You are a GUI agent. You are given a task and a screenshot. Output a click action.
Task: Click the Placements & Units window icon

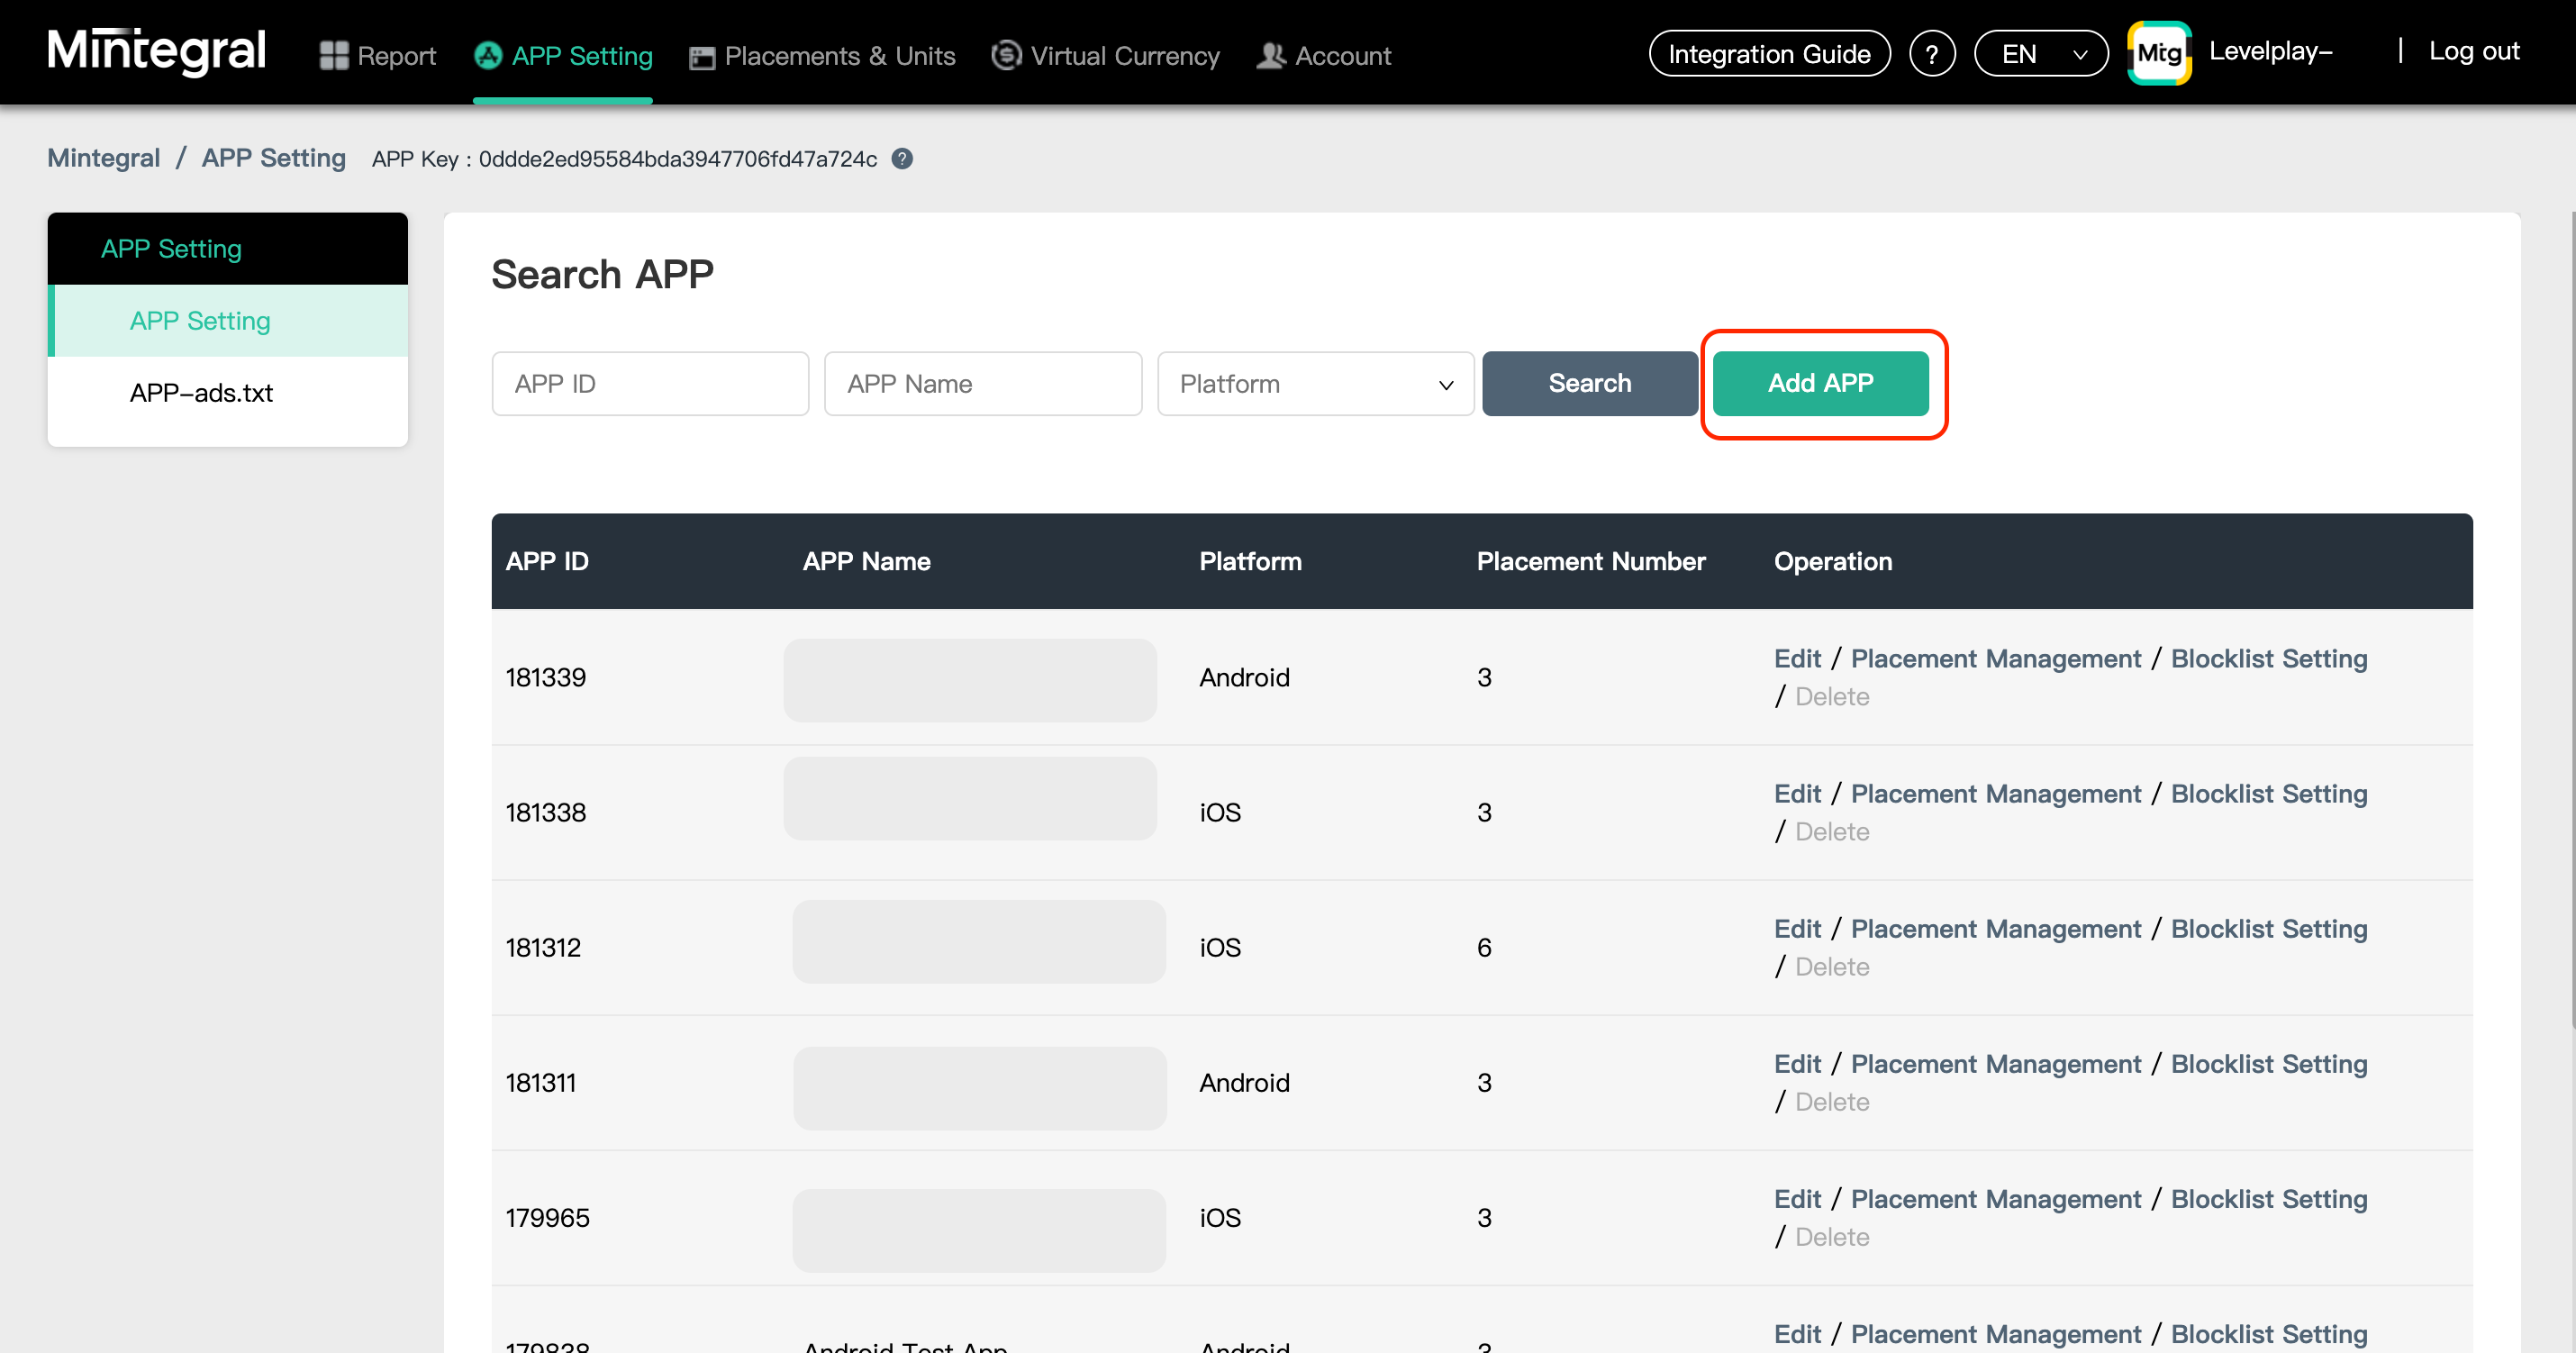coord(702,57)
